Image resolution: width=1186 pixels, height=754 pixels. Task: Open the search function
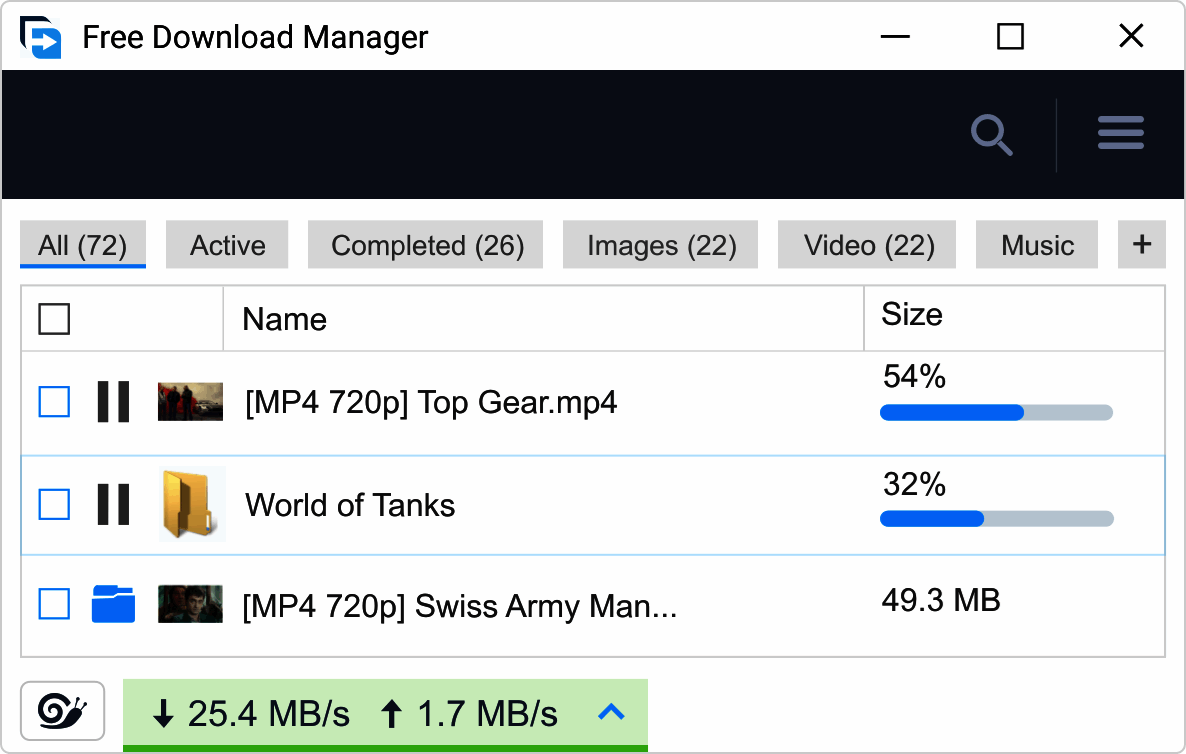tap(991, 135)
